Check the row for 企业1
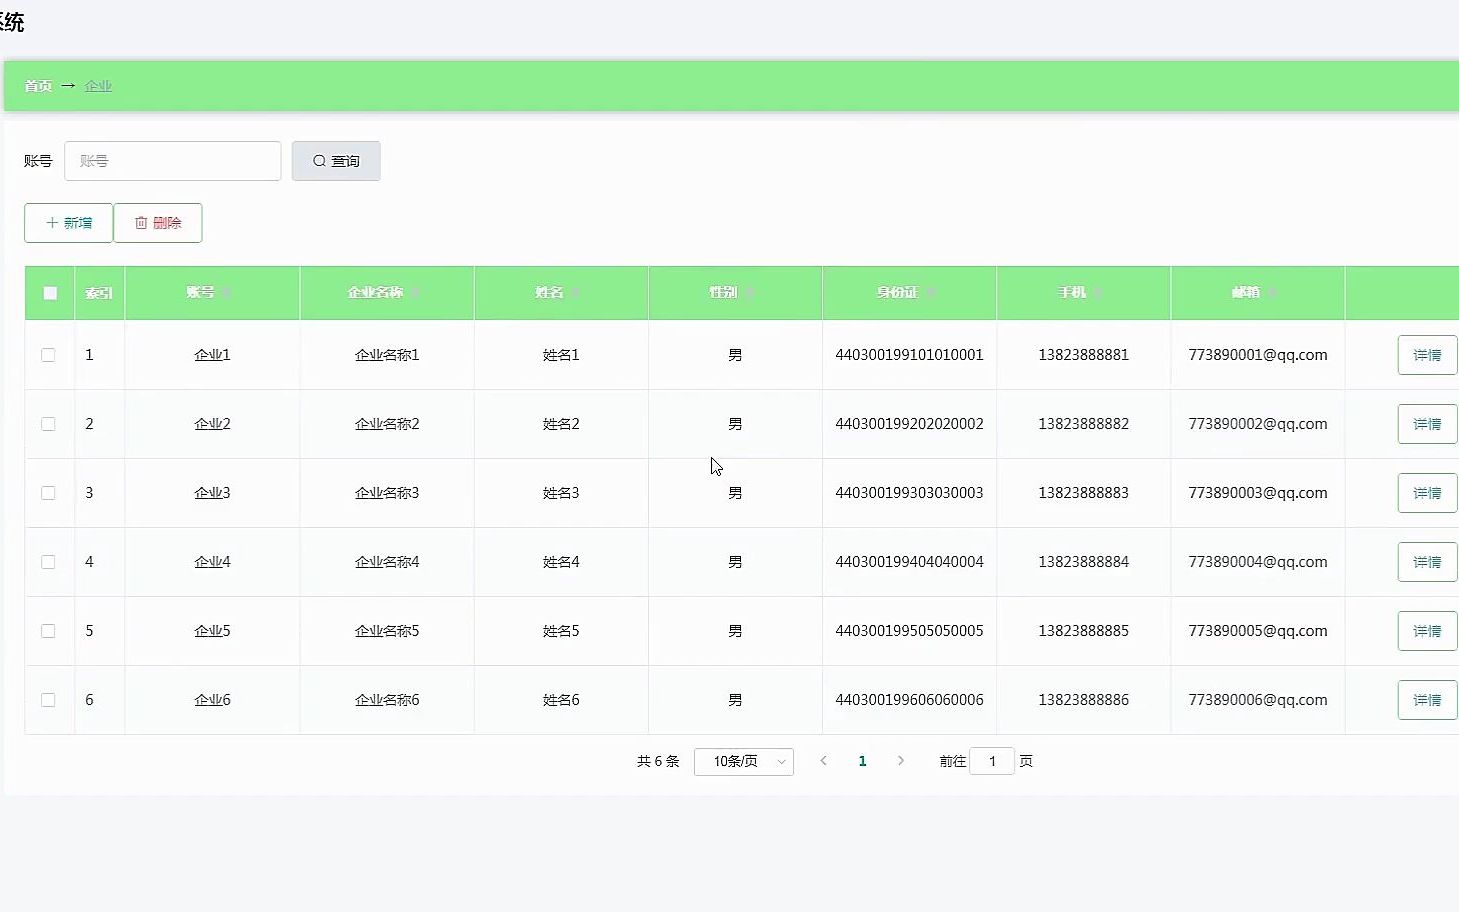This screenshot has height=912, width=1459. pos(48,355)
